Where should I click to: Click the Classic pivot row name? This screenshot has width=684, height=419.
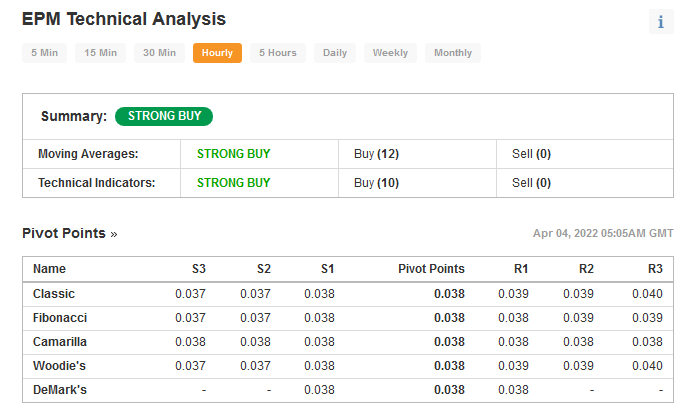coord(54,294)
